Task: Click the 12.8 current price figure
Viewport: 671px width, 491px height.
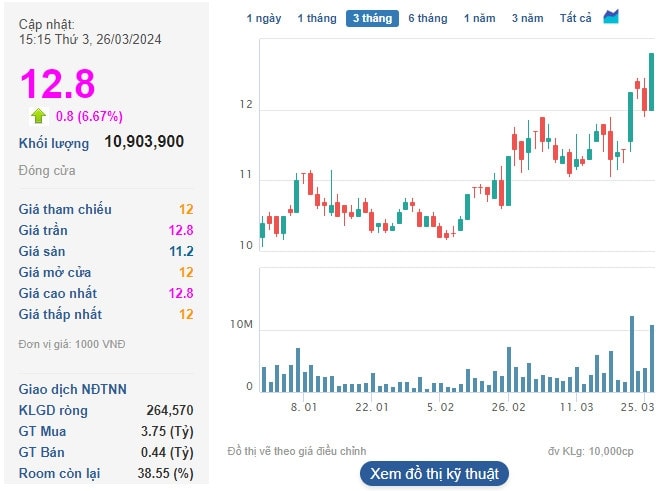Action: [x=57, y=83]
